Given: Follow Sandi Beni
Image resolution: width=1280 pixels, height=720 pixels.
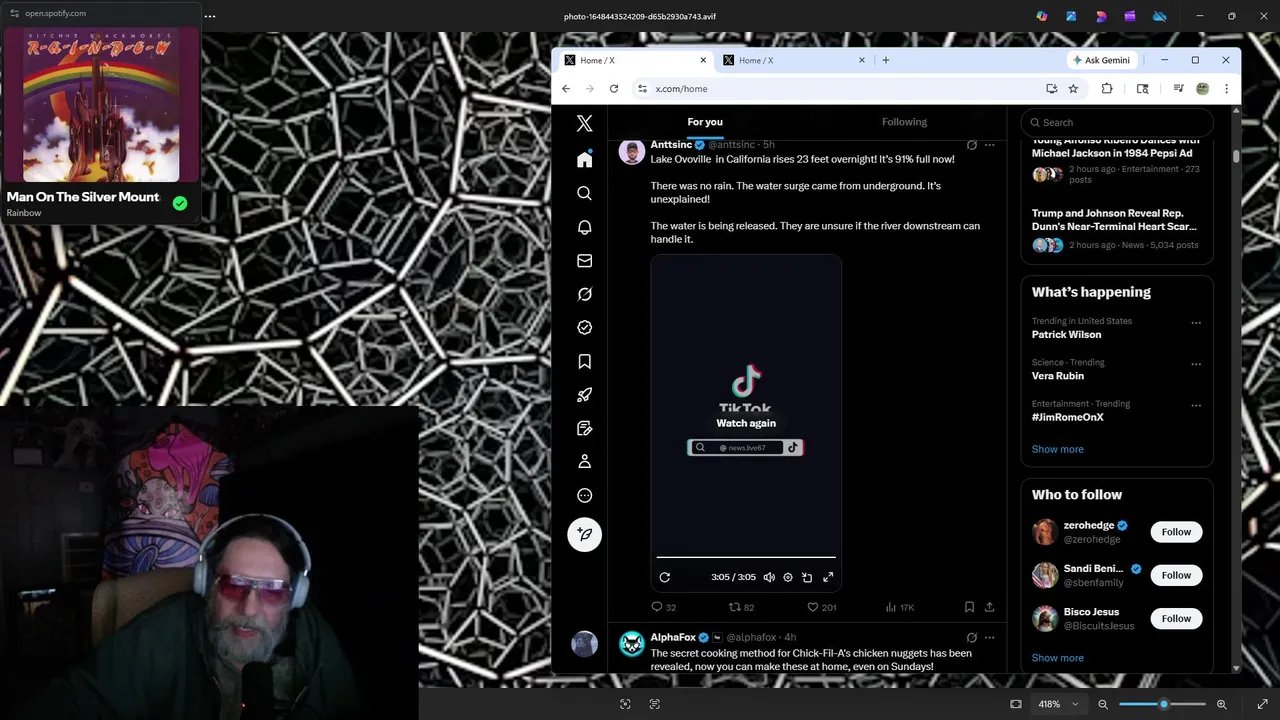Looking at the screenshot, I should coord(1176,575).
